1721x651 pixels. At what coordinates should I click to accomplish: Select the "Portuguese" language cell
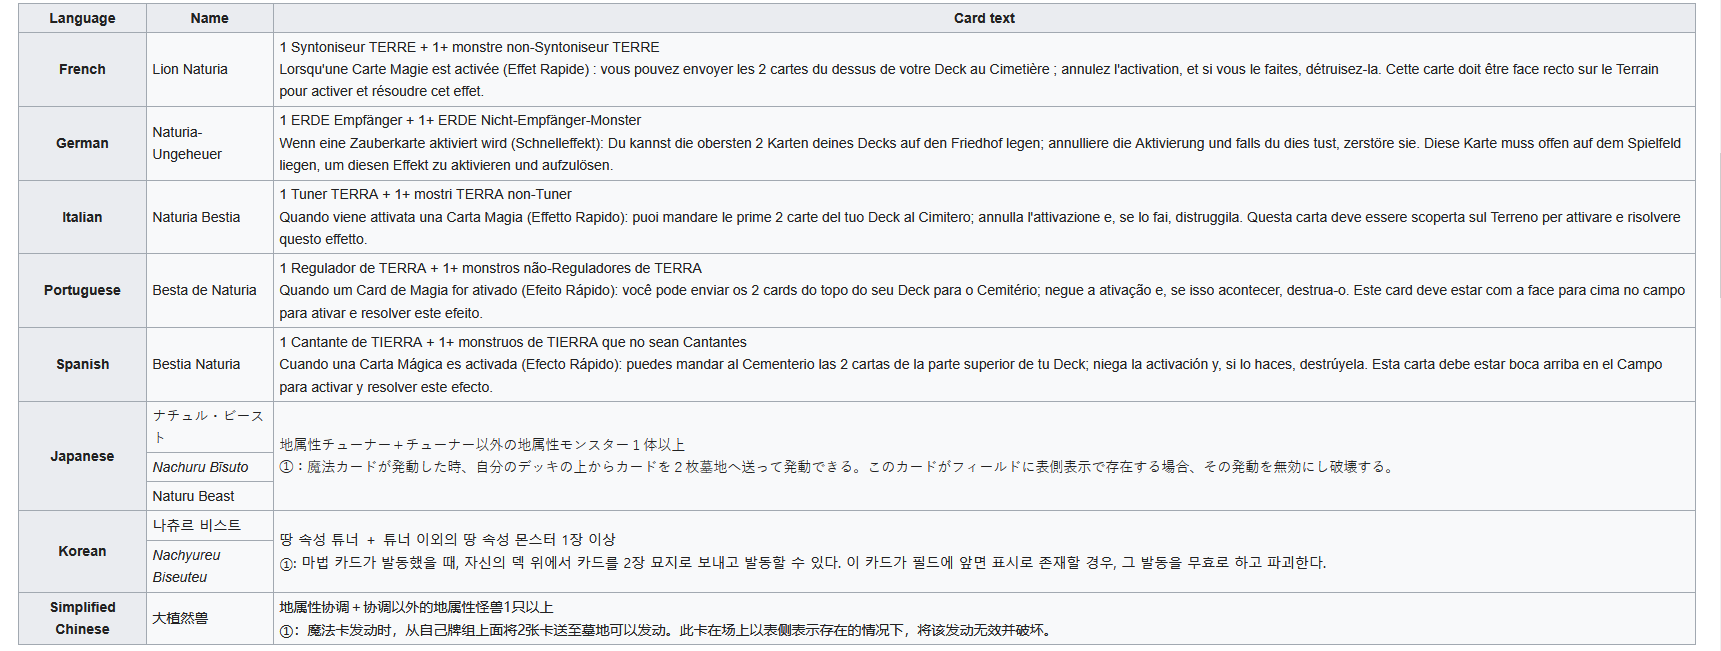82,290
